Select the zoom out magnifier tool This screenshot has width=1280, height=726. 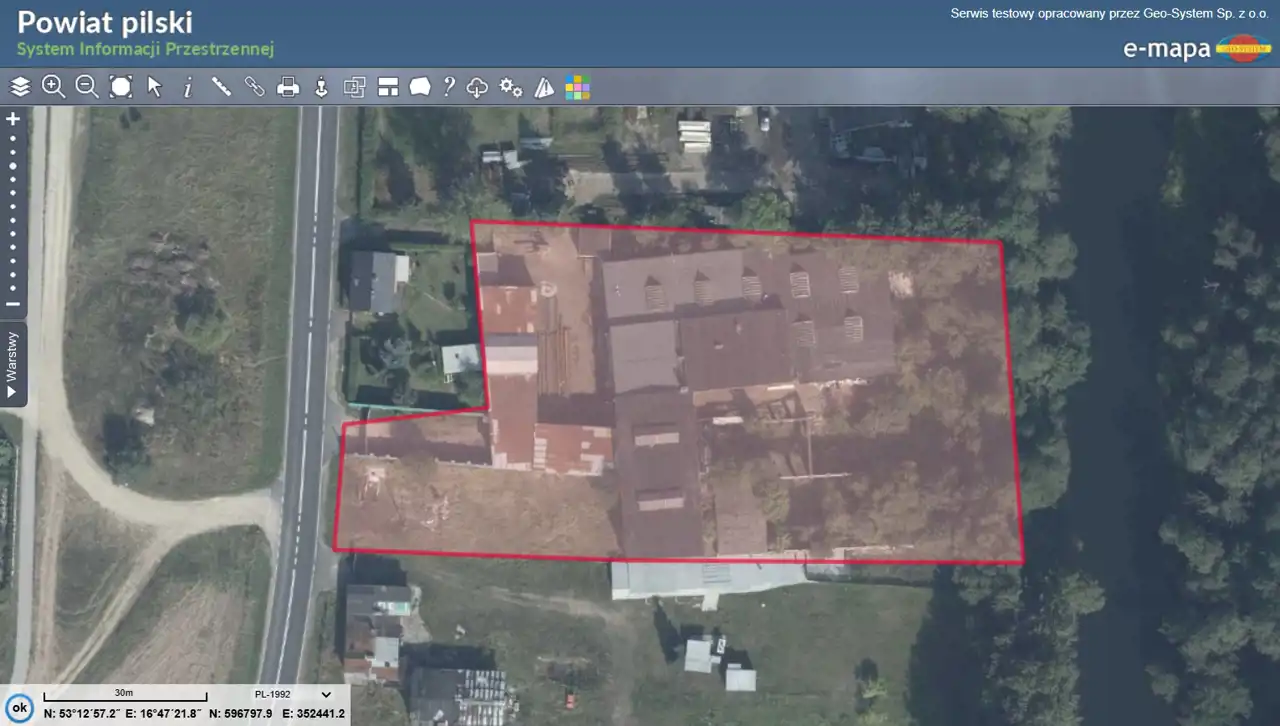[87, 87]
